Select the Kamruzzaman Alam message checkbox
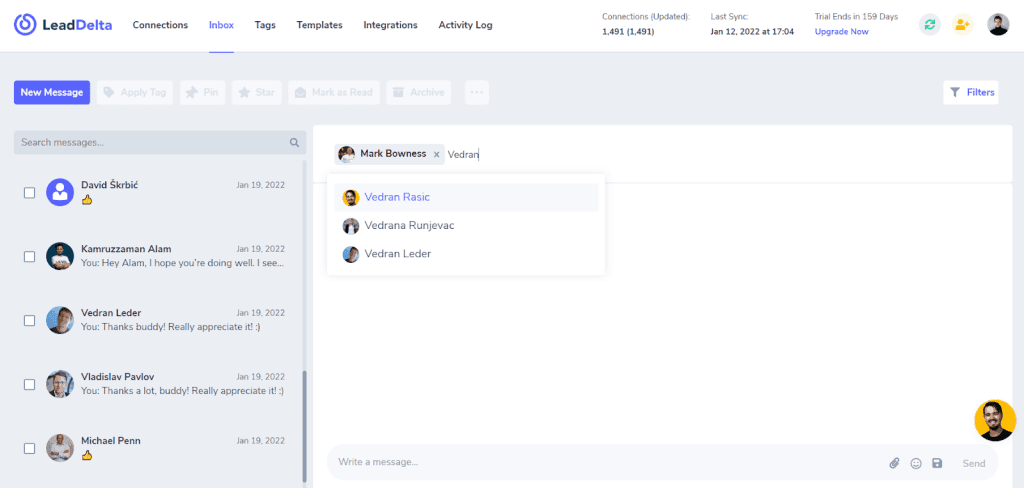The image size is (1024, 488). click(x=29, y=257)
